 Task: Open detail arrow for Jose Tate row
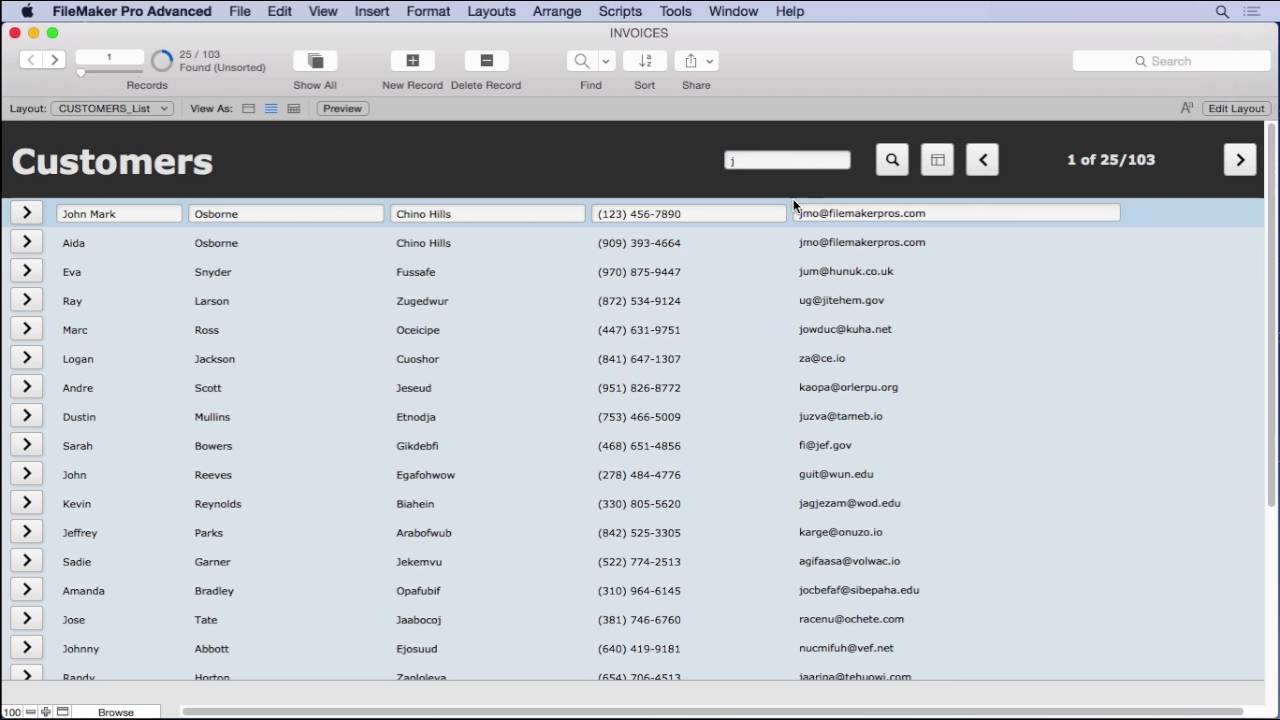pyautogui.click(x=27, y=619)
